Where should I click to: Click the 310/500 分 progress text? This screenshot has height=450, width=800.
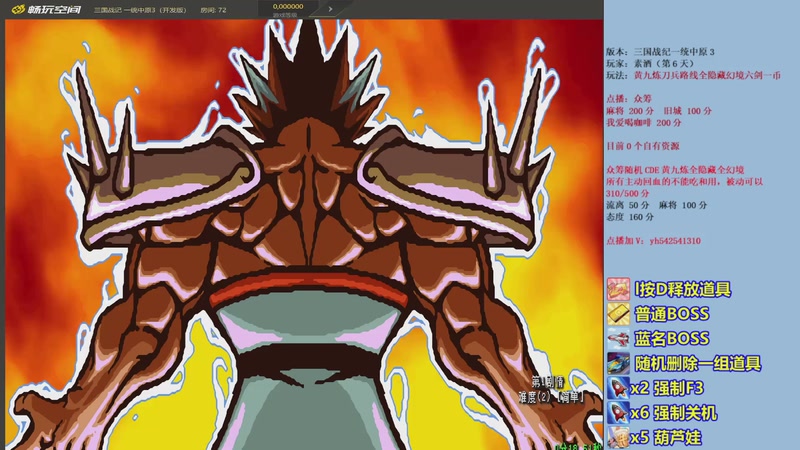click(x=628, y=193)
